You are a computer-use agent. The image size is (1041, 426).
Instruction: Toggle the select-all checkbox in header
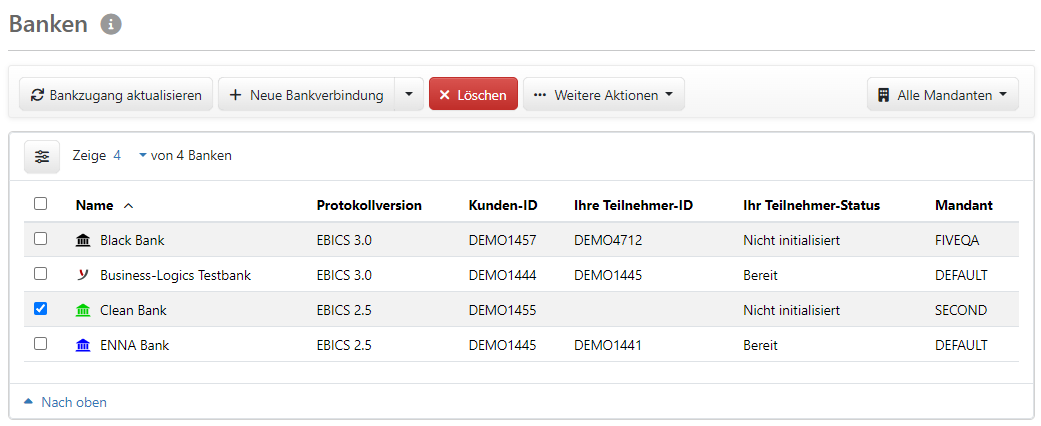(40, 204)
